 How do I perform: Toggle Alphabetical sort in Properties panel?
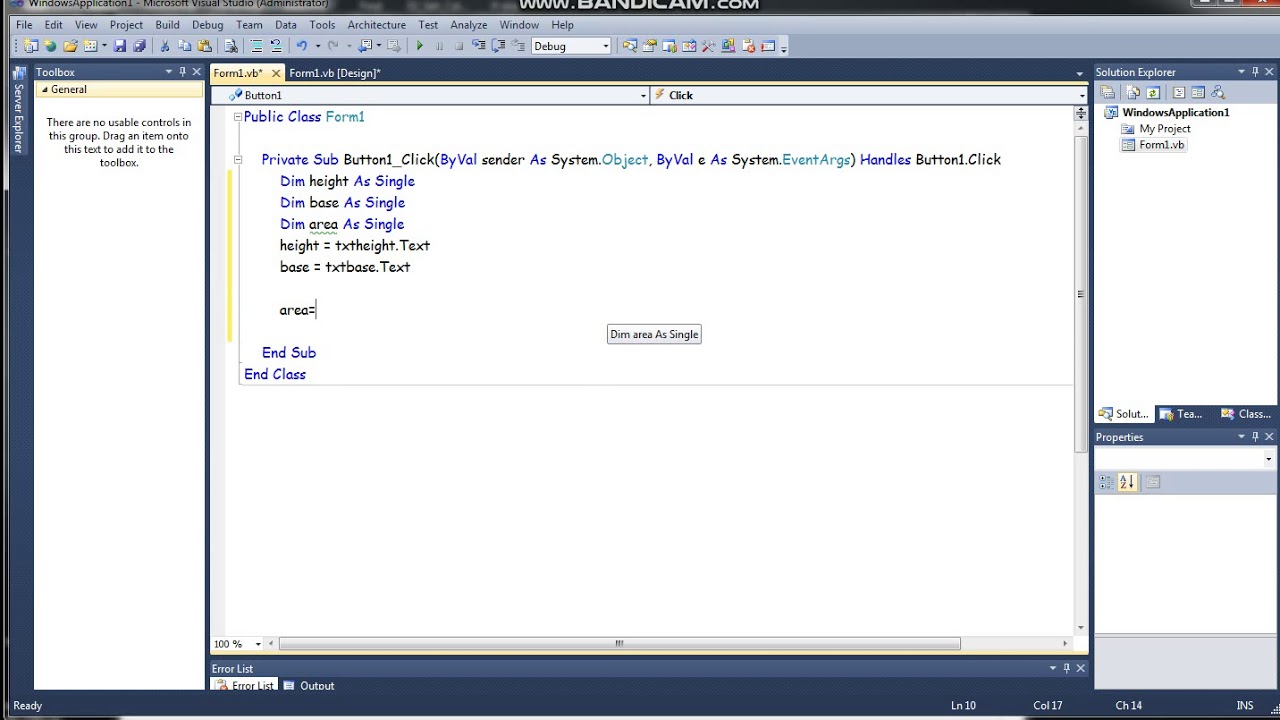coord(1127,482)
